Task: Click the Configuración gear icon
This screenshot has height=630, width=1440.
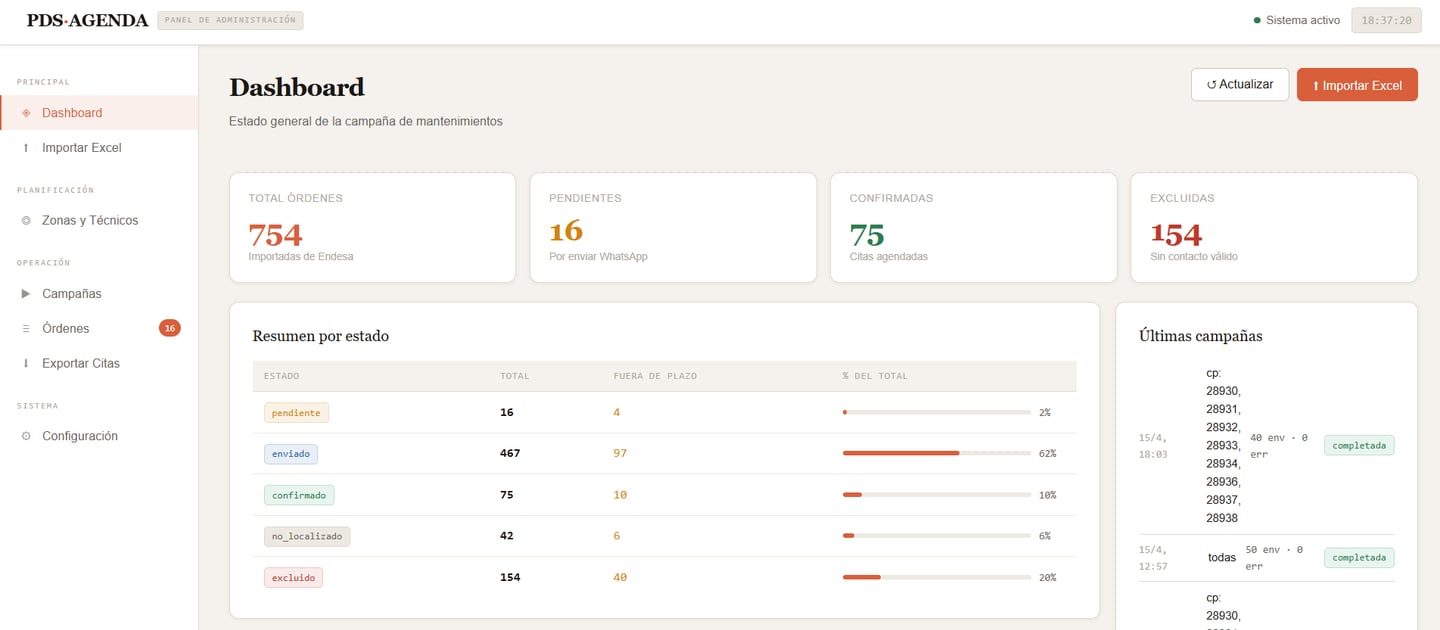Action: 26,437
